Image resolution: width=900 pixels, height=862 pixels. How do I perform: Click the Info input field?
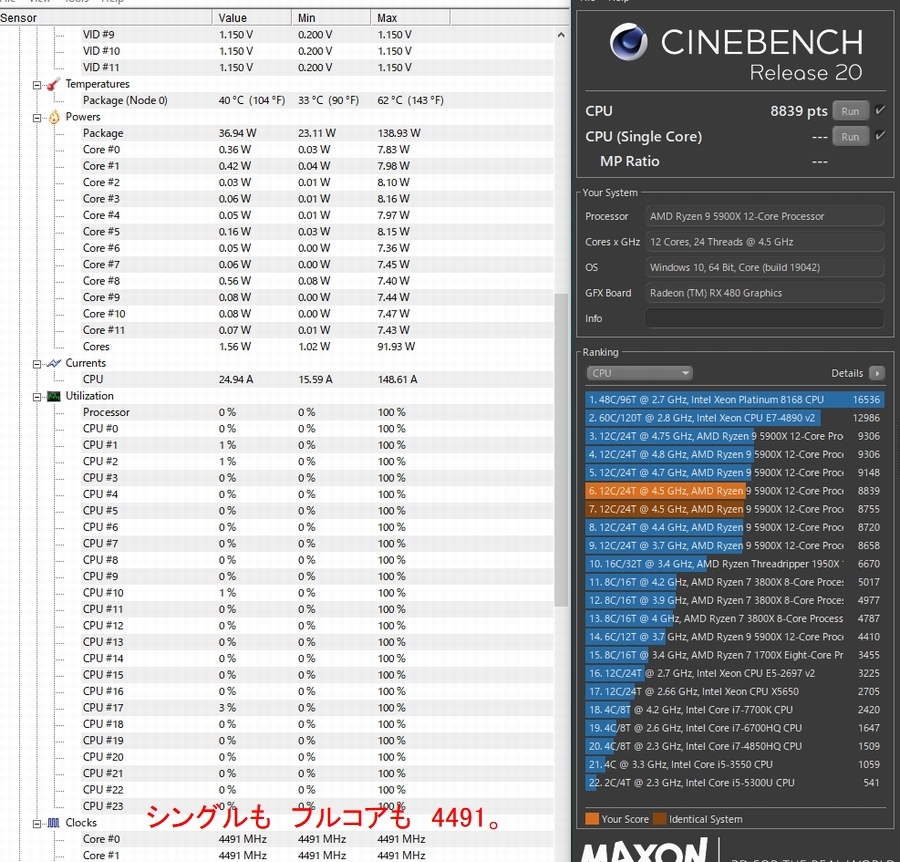tap(765, 318)
